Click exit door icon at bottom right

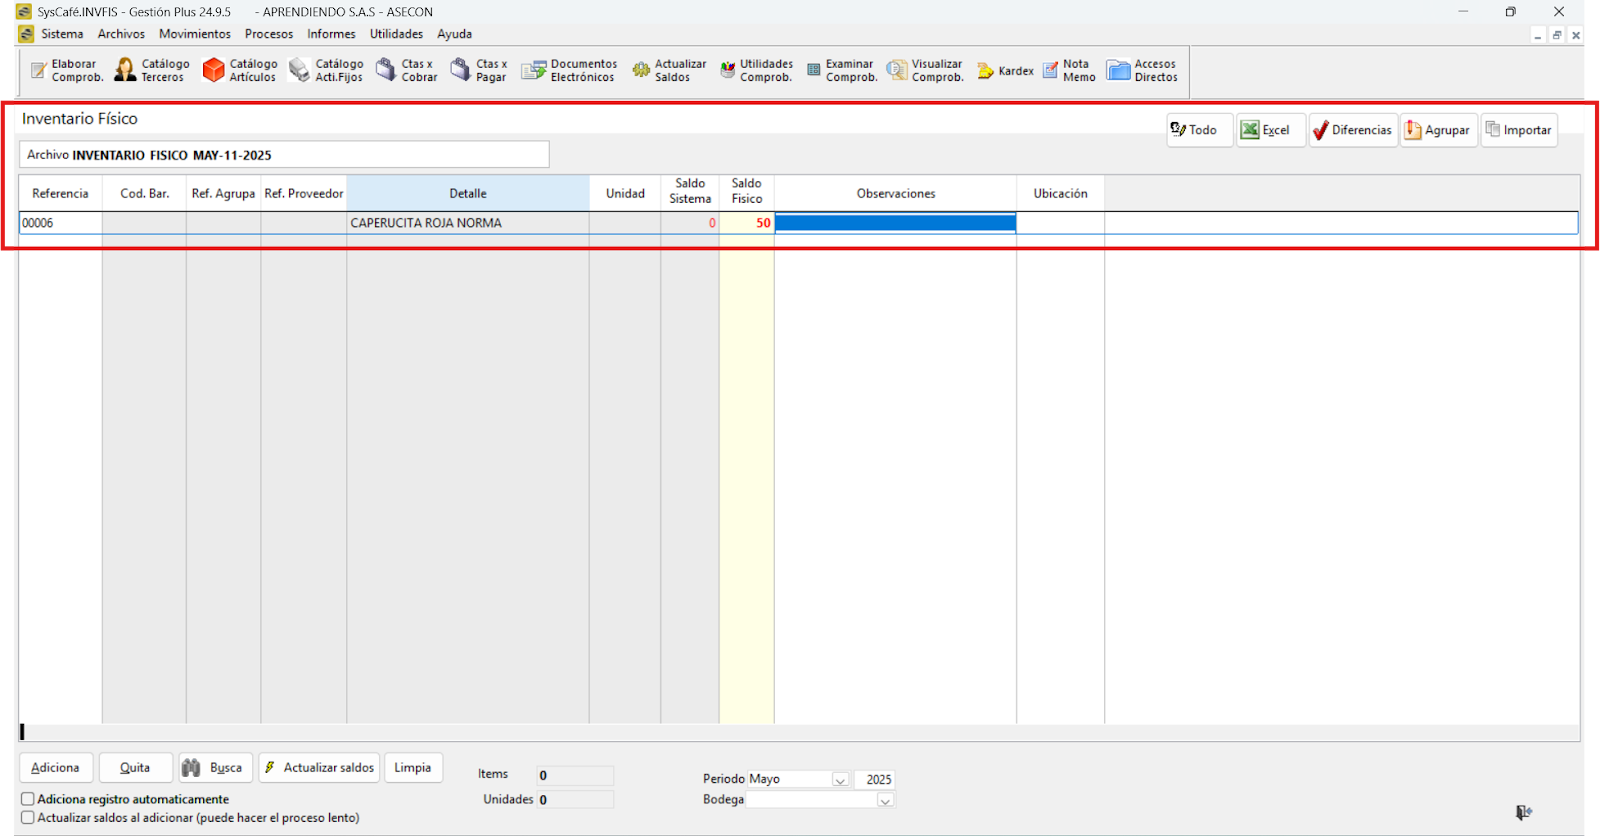[x=1523, y=813]
